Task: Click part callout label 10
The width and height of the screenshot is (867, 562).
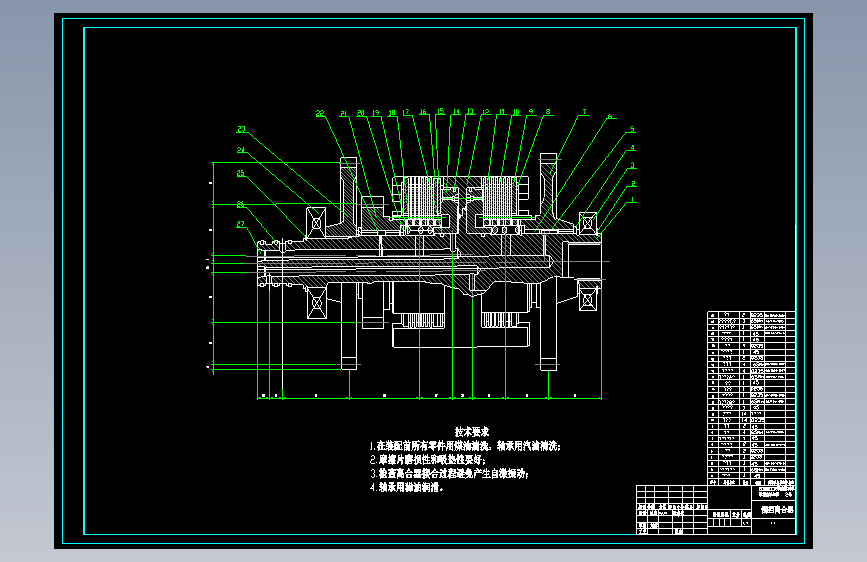Action: click(x=516, y=112)
